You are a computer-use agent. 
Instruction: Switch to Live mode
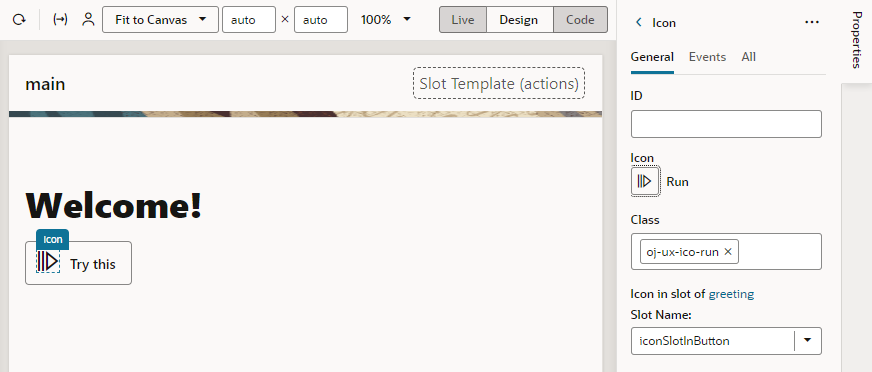(463, 20)
